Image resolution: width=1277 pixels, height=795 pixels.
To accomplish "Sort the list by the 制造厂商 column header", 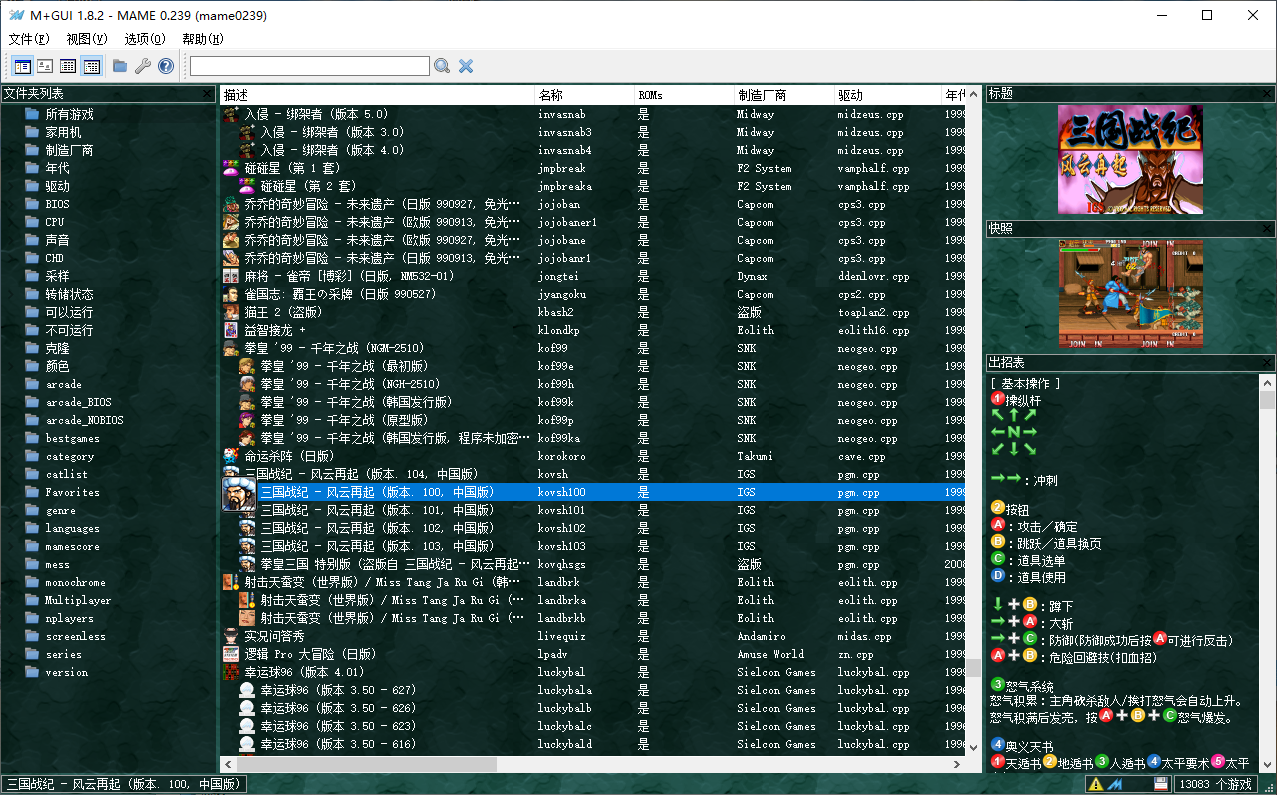I will point(762,95).
